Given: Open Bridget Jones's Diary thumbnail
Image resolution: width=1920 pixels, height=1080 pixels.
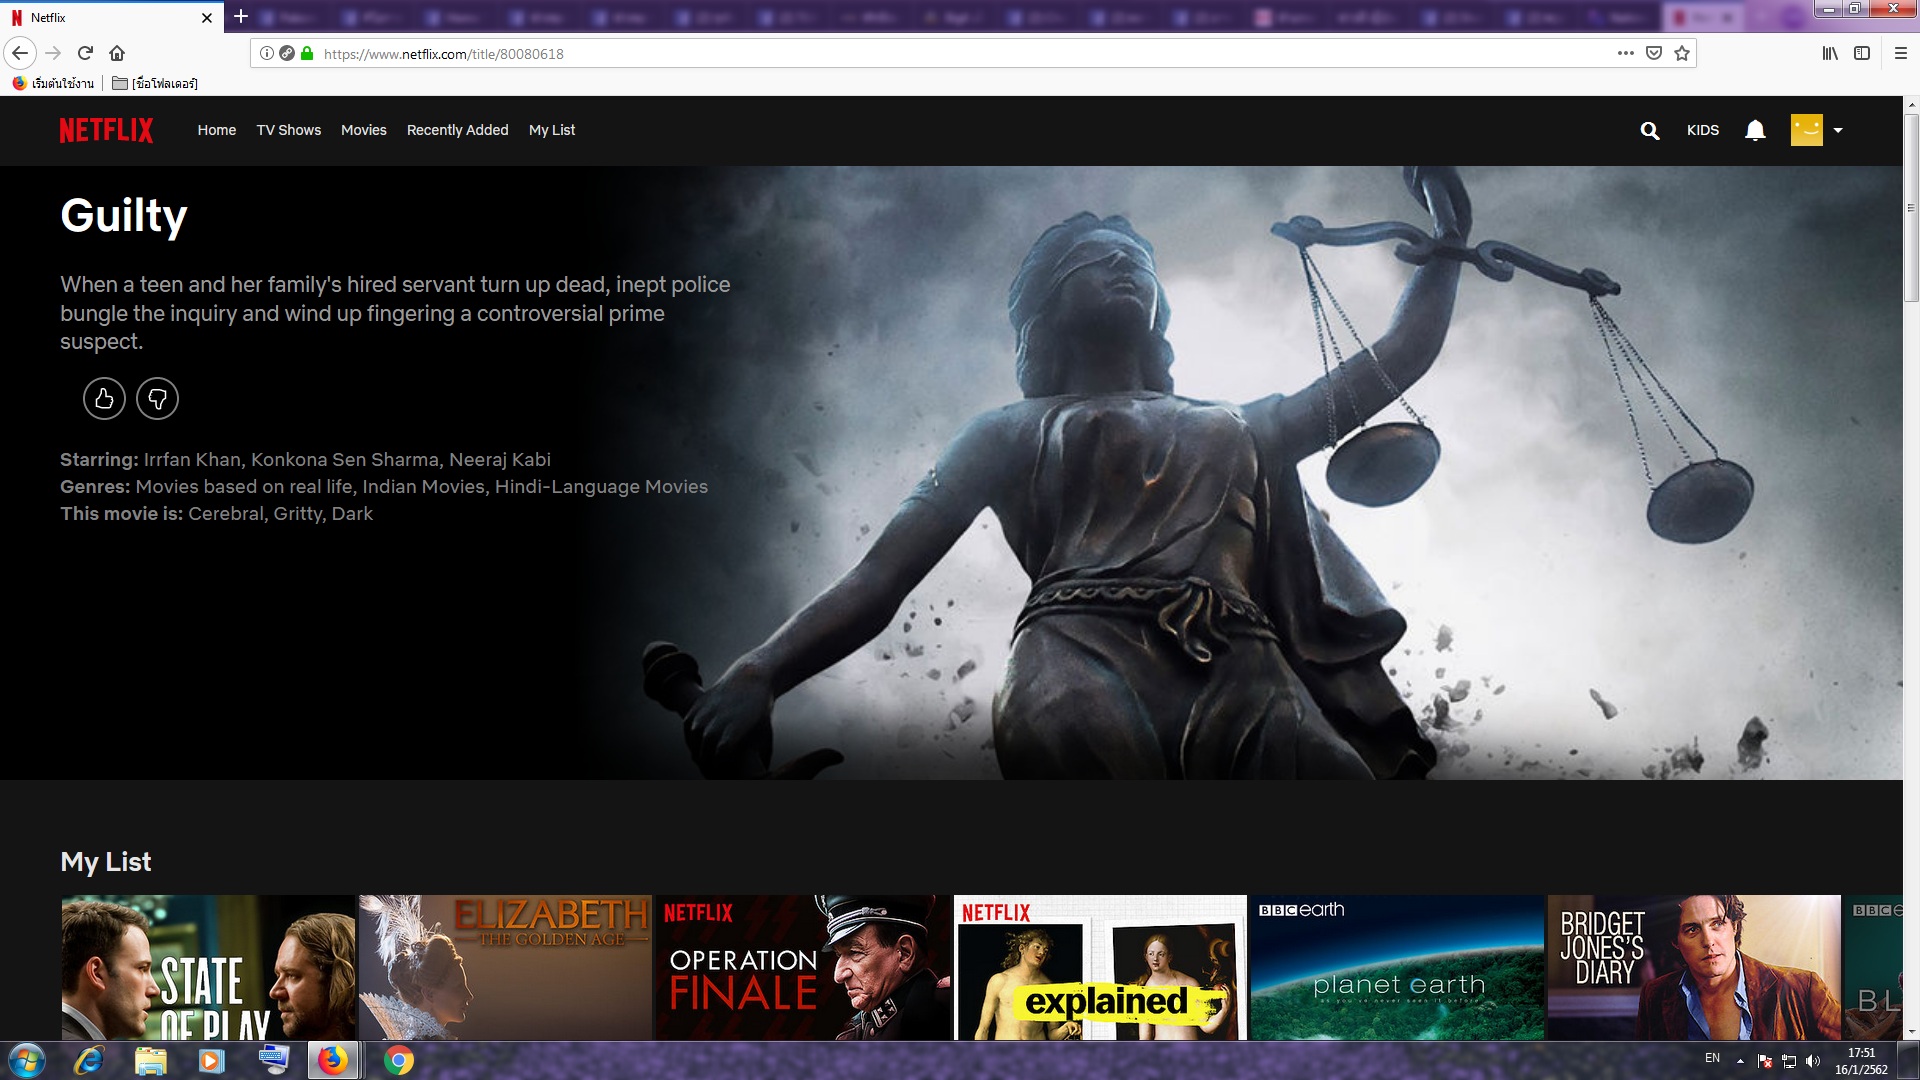Looking at the screenshot, I should coord(1694,967).
